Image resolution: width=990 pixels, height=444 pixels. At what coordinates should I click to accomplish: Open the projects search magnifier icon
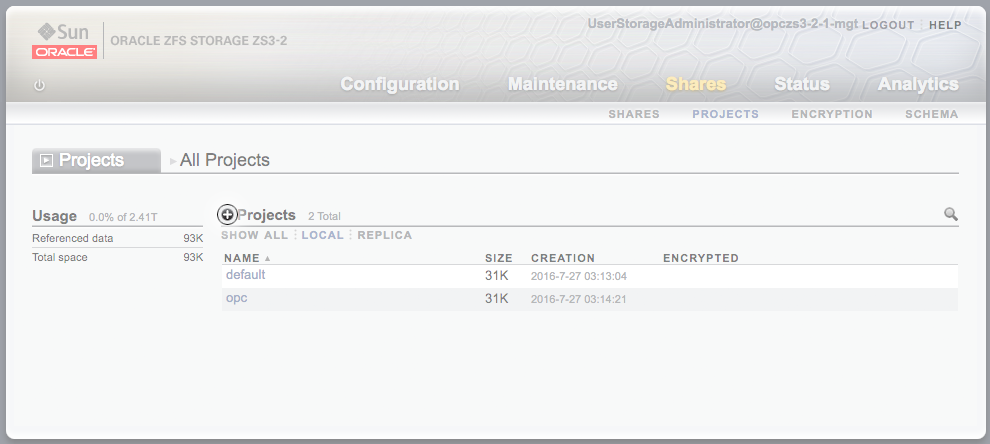coord(951,214)
